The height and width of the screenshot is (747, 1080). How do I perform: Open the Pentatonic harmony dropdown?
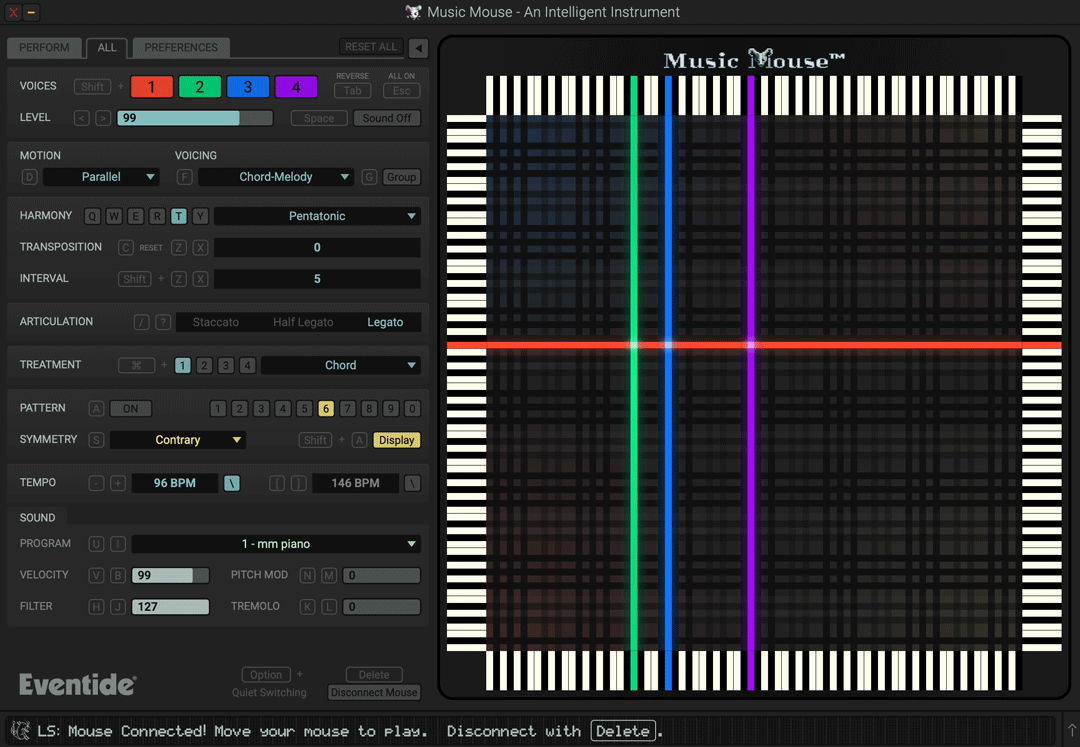click(317, 216)
